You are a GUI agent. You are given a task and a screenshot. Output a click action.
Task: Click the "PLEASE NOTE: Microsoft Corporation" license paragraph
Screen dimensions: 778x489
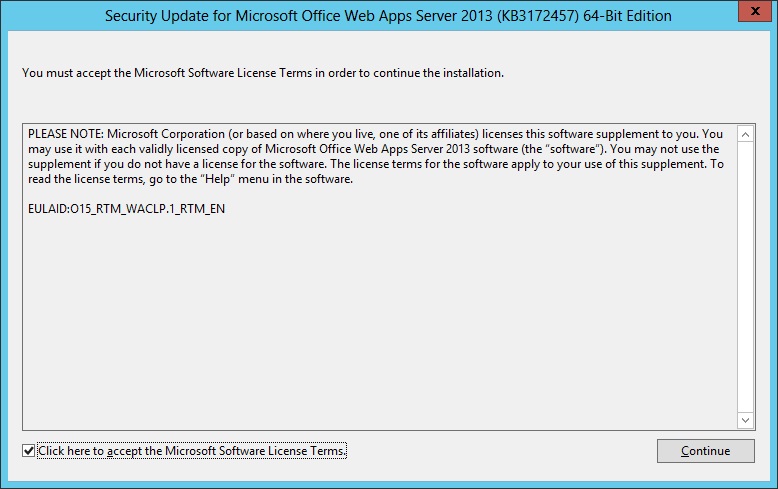376,156
